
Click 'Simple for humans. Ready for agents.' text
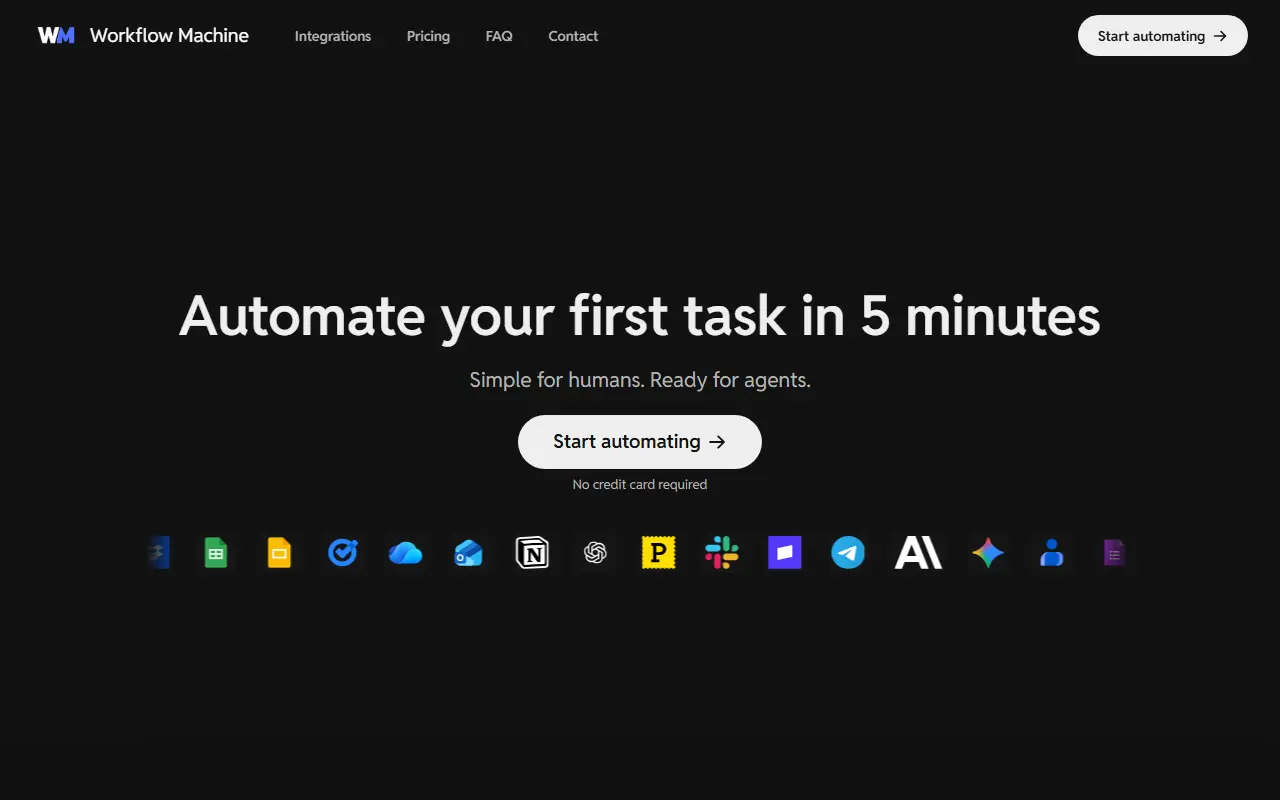pos(640,380)
